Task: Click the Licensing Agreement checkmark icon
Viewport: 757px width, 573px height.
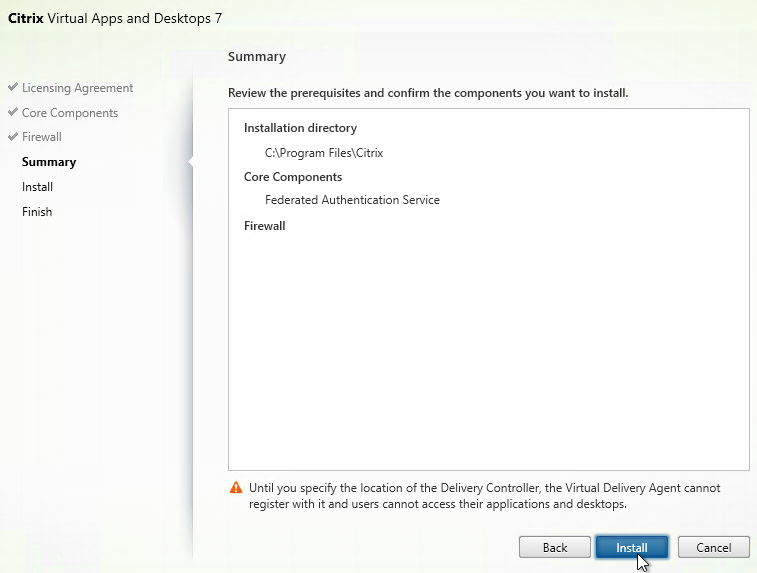Action: coord(13,87)
